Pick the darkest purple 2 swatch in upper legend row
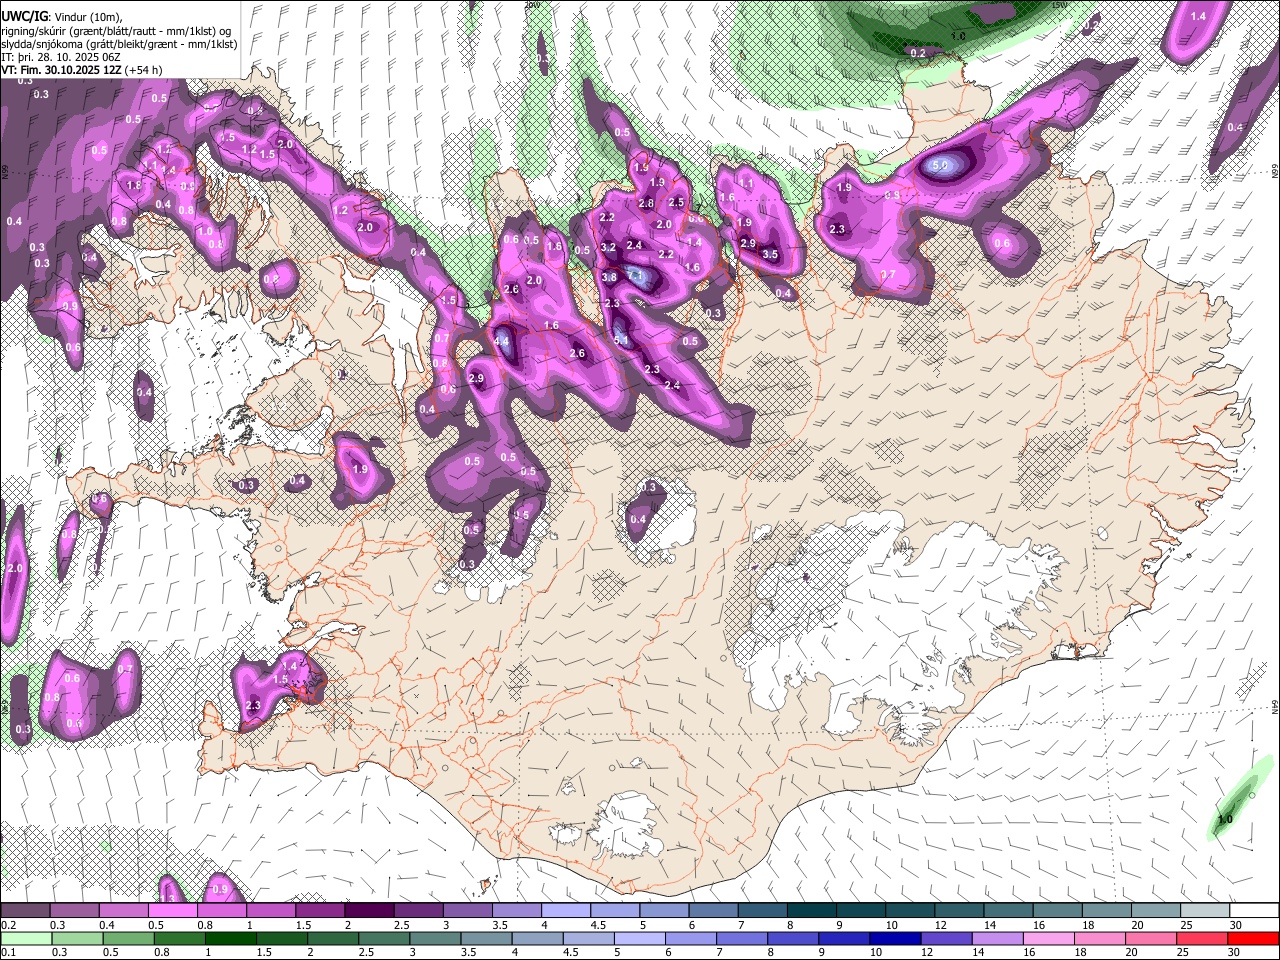The image size is (1280, 960). 369,911
